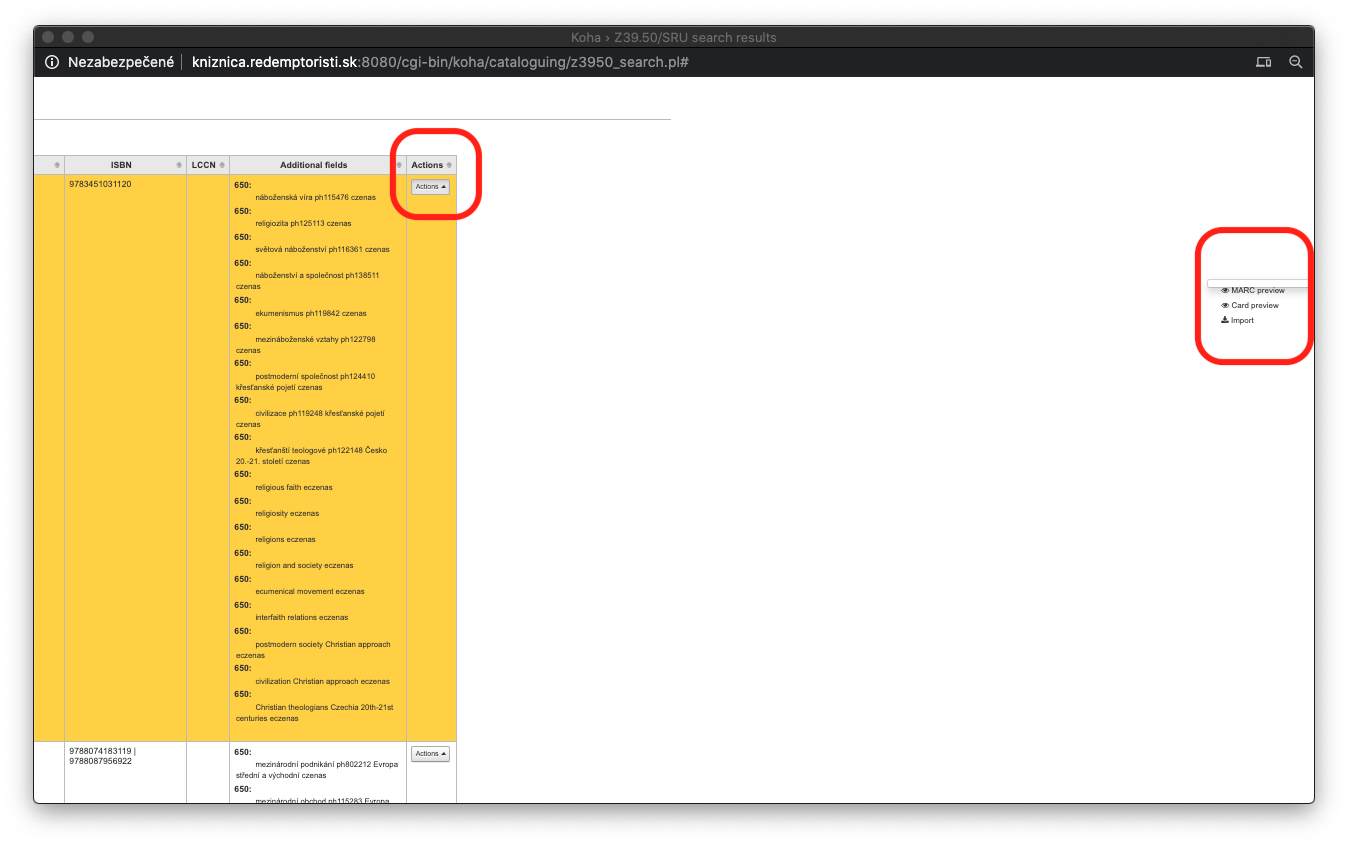Image resolution: width=1348 pixels, height=845 pixels.
Task: Open the device/cast icon in address bar
Action: pyautogui.click(x=1263, y=62)
